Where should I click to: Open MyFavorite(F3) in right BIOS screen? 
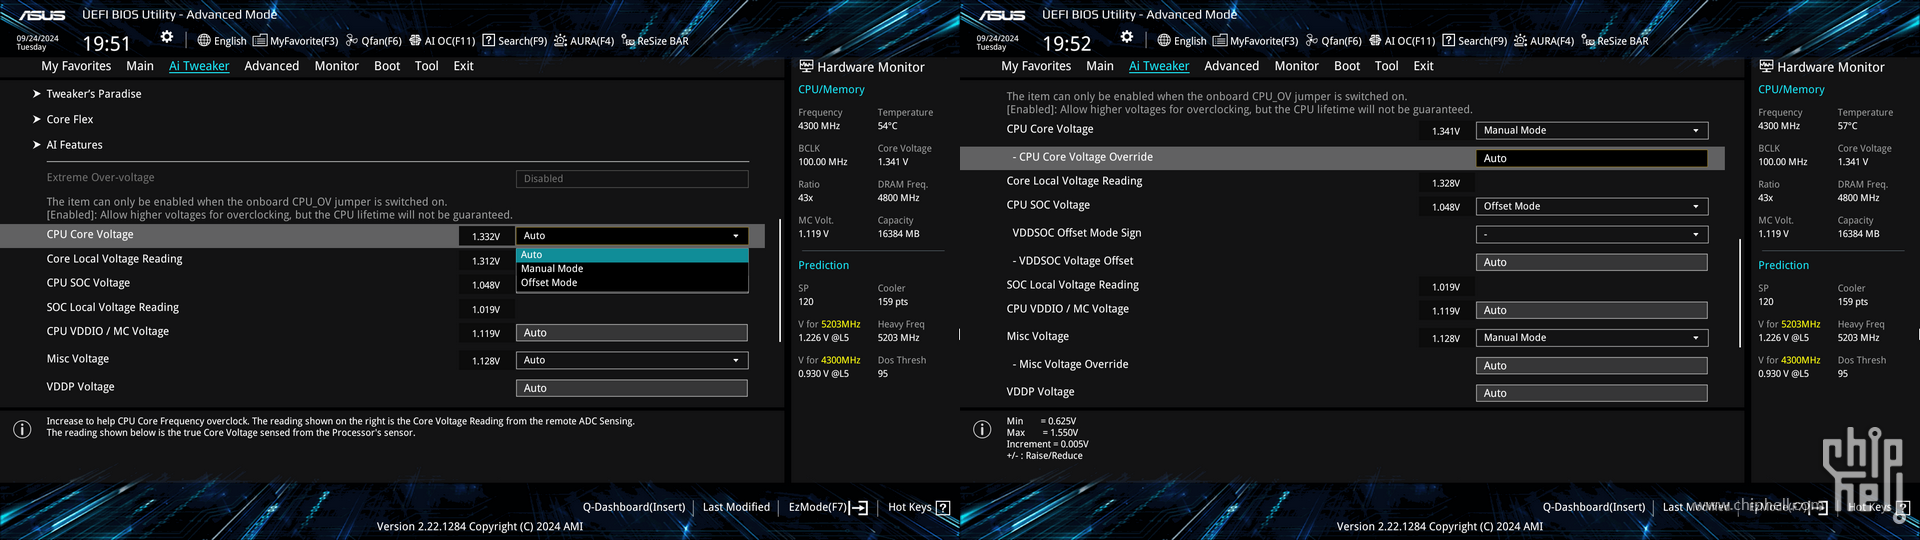pyautogui.click(x=1255, y=41)
